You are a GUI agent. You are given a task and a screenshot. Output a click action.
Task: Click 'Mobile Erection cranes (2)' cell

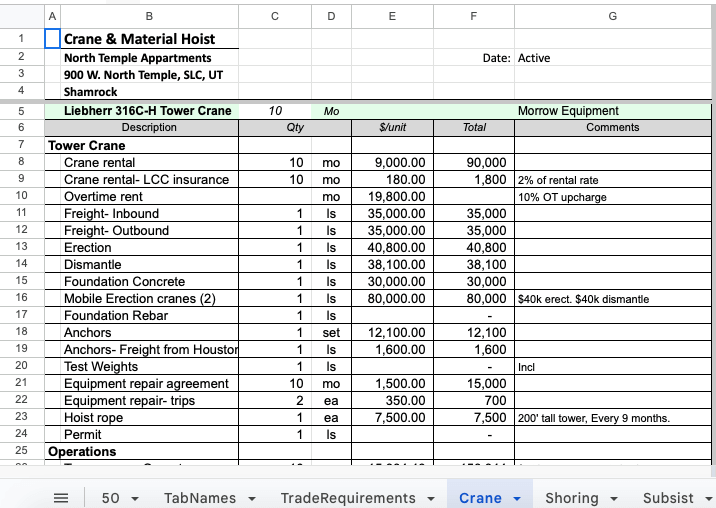[x=149, y=298]
